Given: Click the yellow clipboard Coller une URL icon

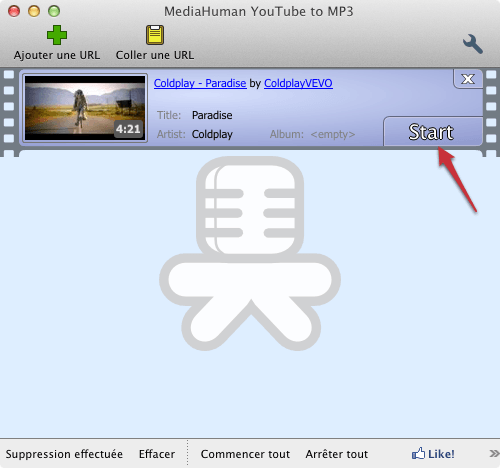Looking at the screenshot, I should click(155, 35).
